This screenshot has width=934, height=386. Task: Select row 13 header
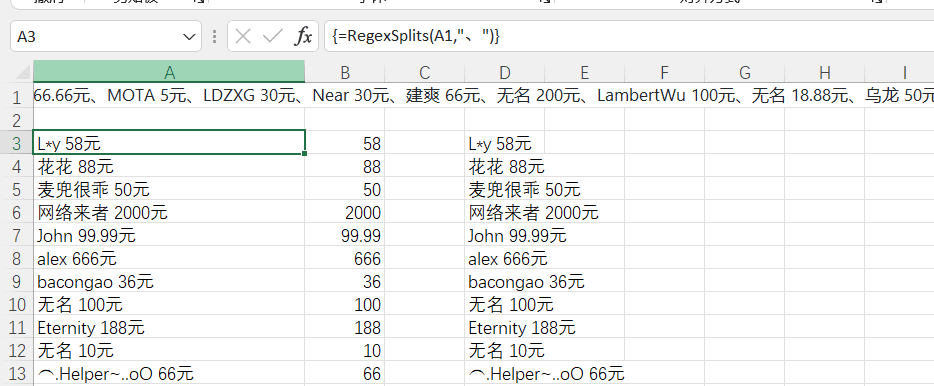pyautogui.click(x=17, y=373)
